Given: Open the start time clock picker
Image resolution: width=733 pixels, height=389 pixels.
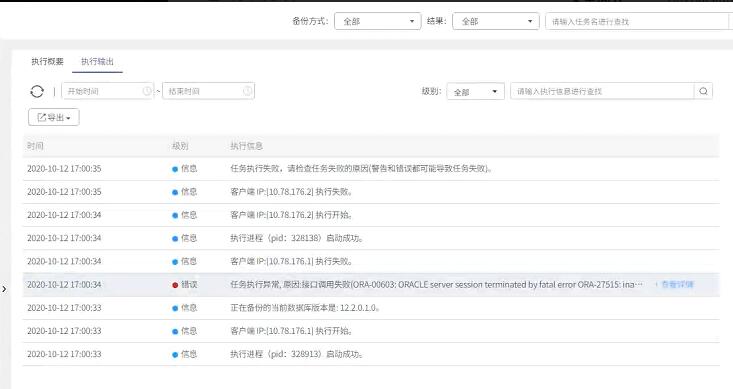Looking at the screenshot, I should (x=147, y=91).
